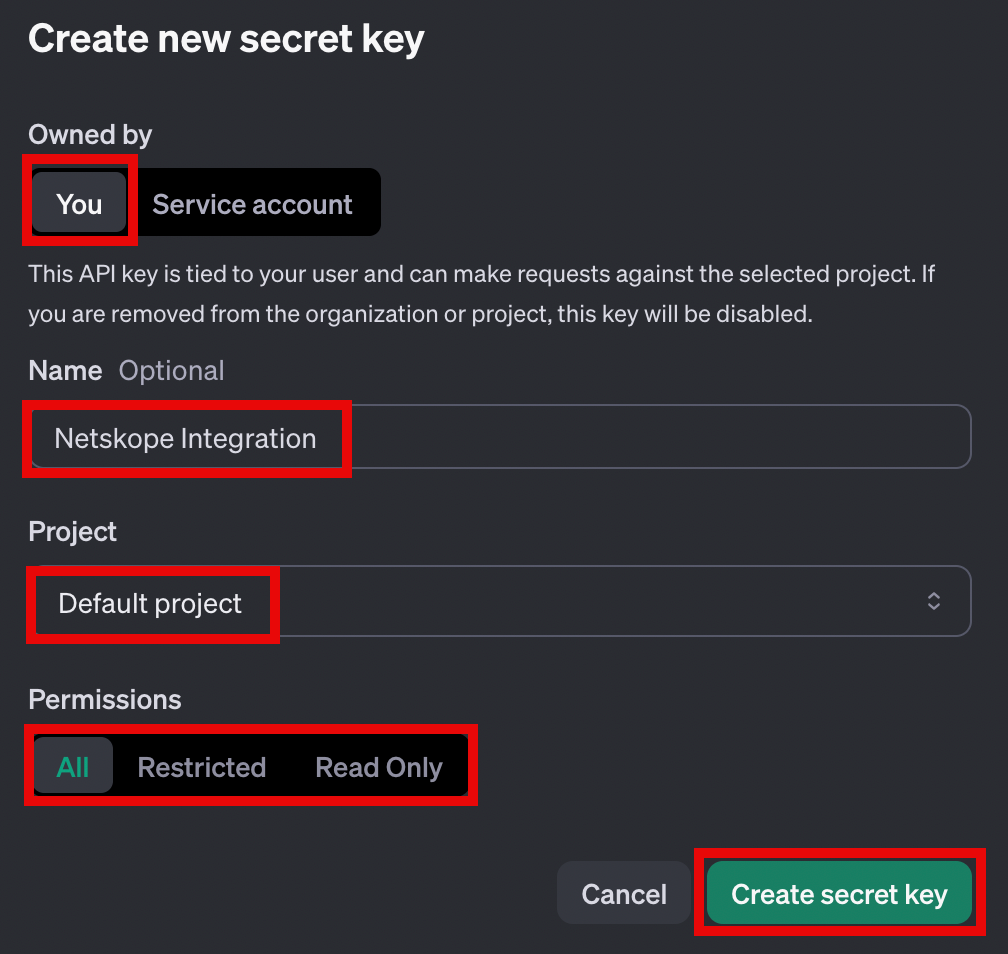Click the green Create secret key action
The image size is (1008, 954).
coord(839,893)
